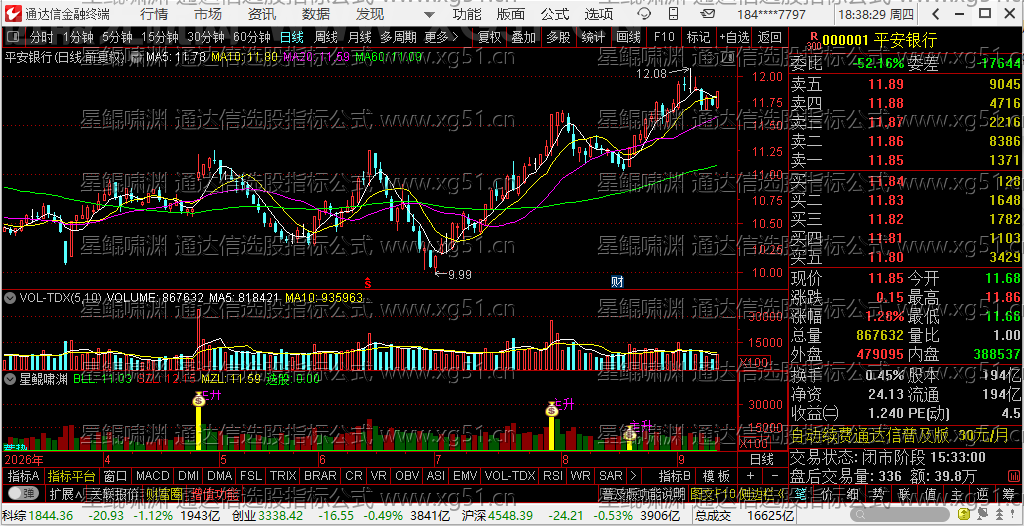Image resolution: width=1024 pixels, height=526 pixels.
Task: Open the 行情 menu
Action: (x=153, y=14)
